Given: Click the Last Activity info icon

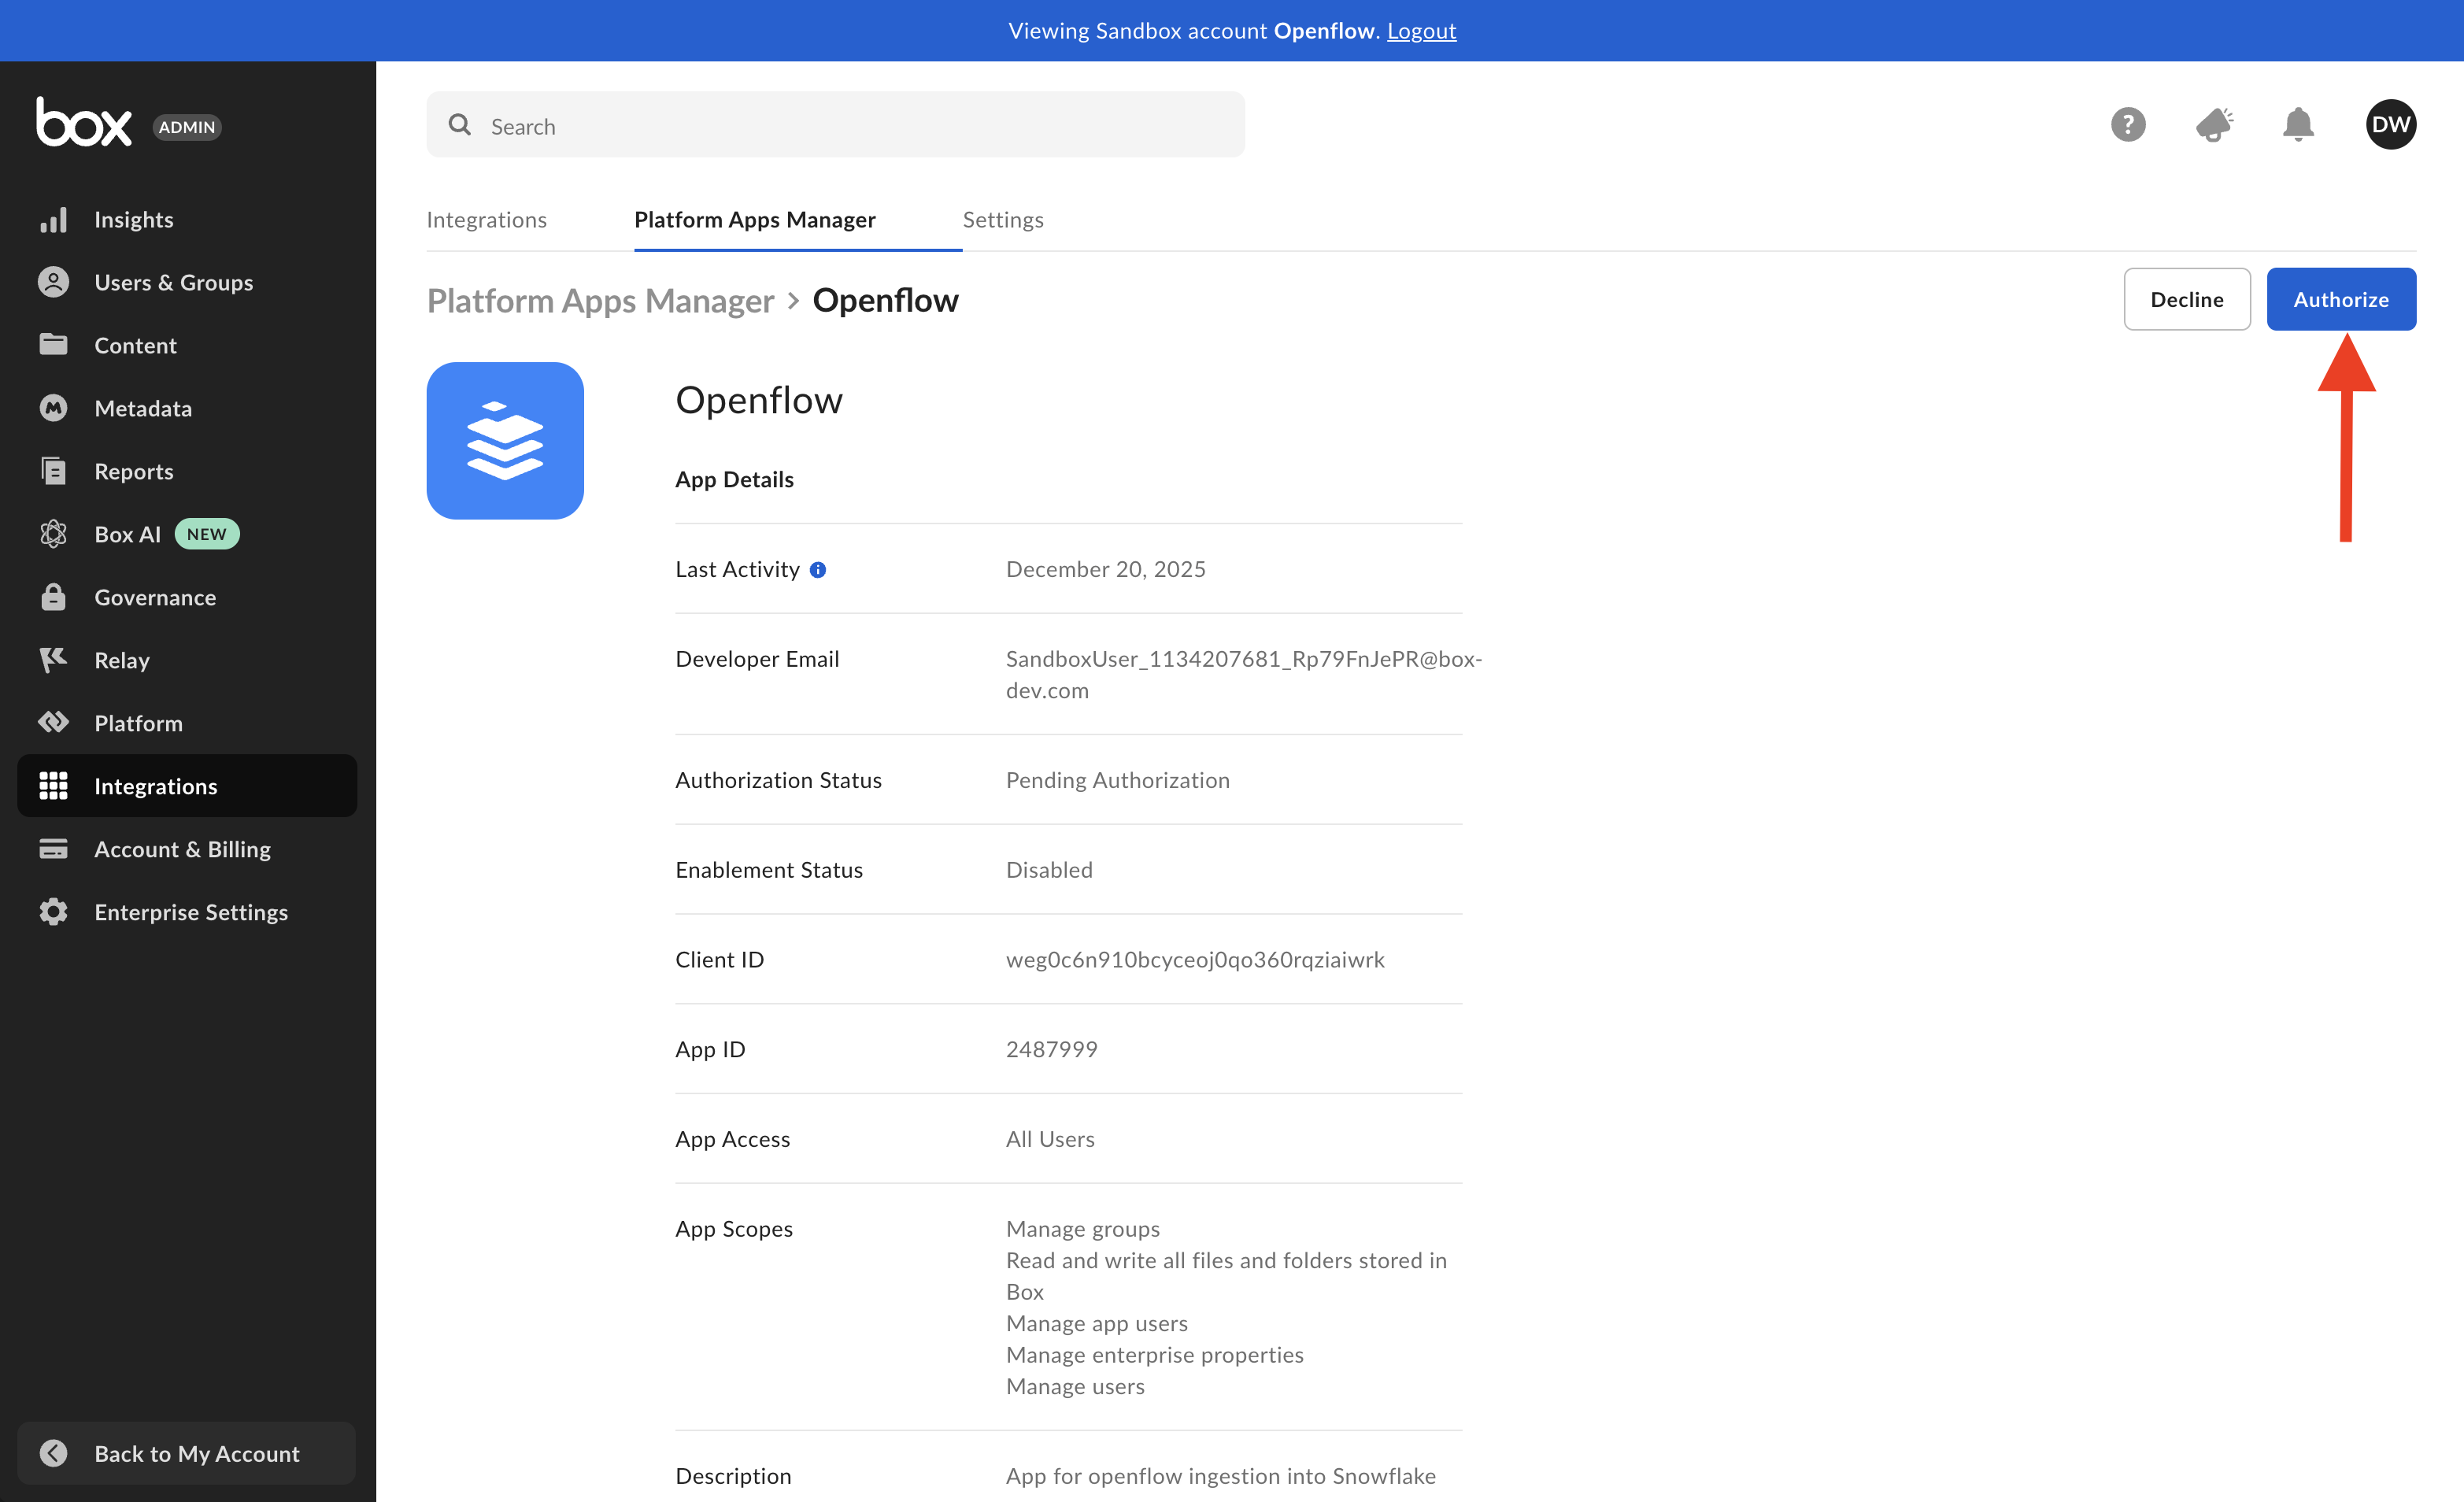Looking at the screenshot, I should coord(818,570).
